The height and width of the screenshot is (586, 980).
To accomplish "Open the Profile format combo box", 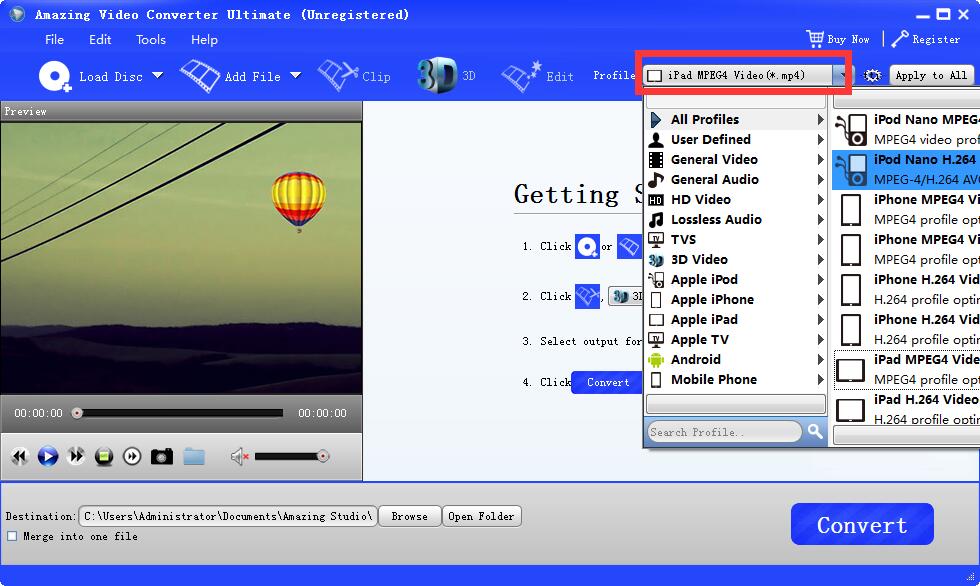I will tap(747, 76).
